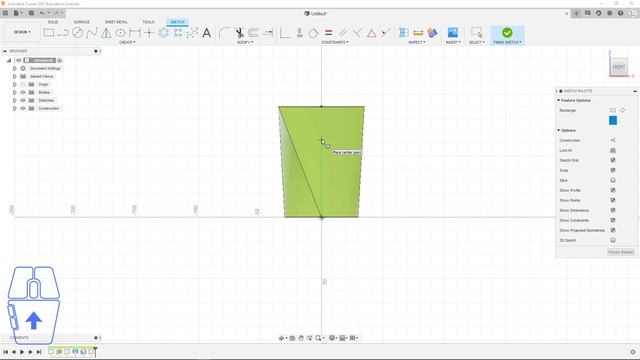
Task: Select the Center Diameter Circle tool
Action: (x=77, y=33)
